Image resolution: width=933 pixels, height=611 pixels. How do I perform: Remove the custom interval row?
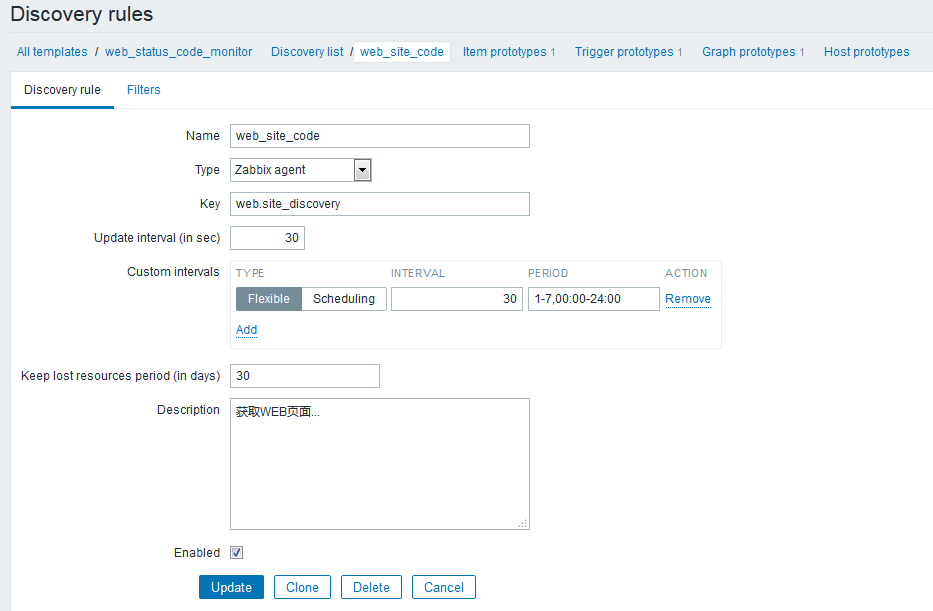pyautogui.click(x=688, y=299)
